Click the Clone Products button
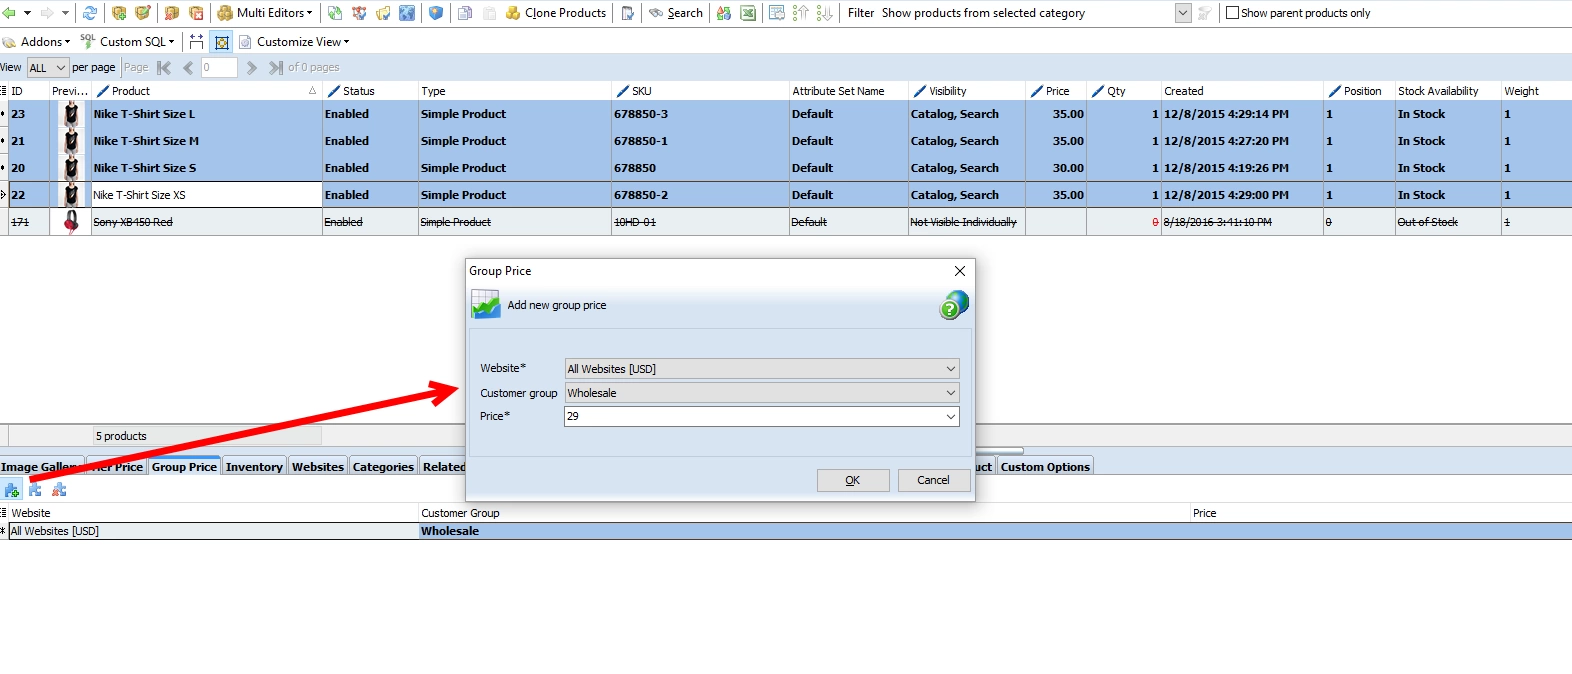 point(556,13)
